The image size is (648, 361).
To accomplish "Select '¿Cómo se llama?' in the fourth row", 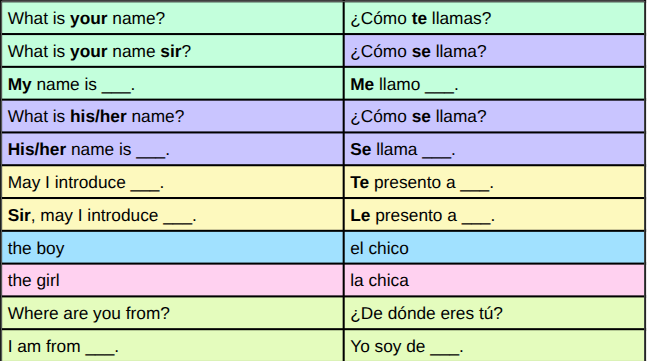I will 494,116.
